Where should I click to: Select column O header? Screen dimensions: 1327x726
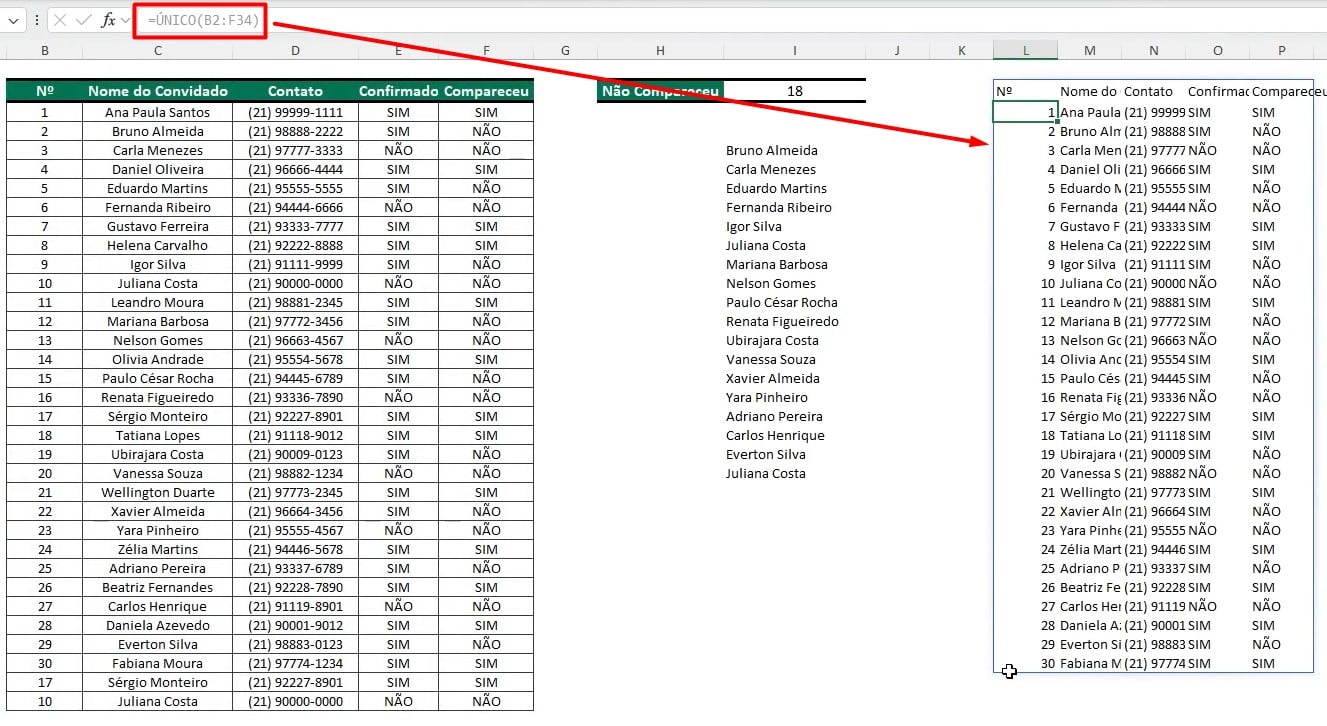click(1217, 50)
